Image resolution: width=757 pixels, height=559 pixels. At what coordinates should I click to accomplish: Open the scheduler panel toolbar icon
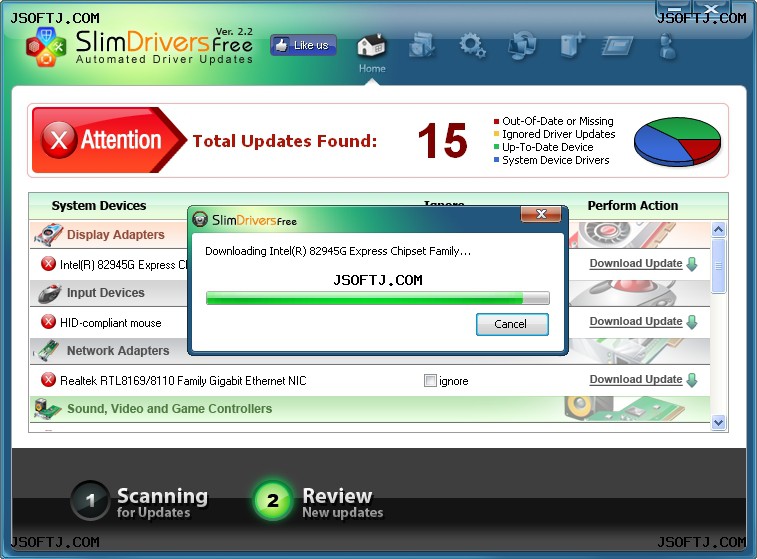coord(617,47)
